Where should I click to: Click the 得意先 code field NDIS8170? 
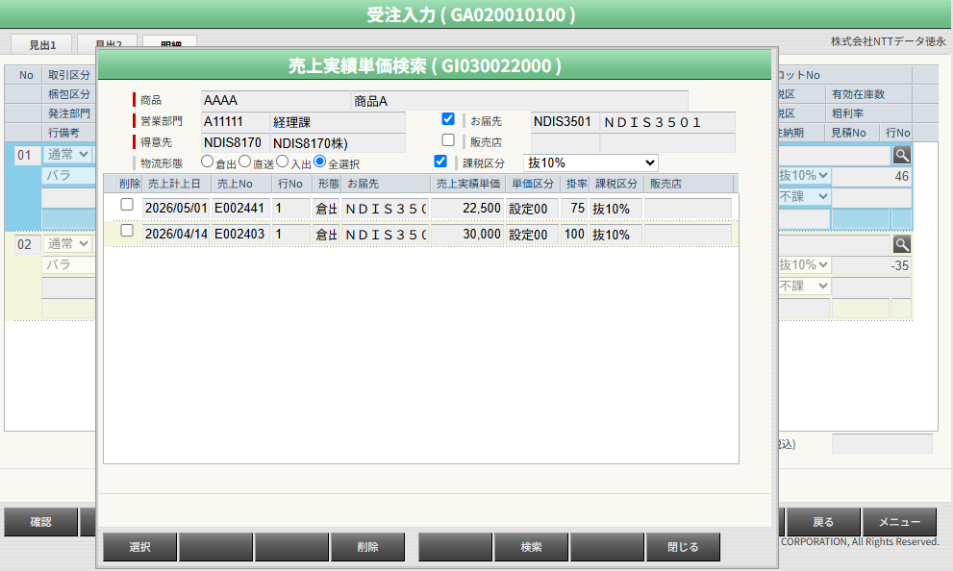coord(235,142)
